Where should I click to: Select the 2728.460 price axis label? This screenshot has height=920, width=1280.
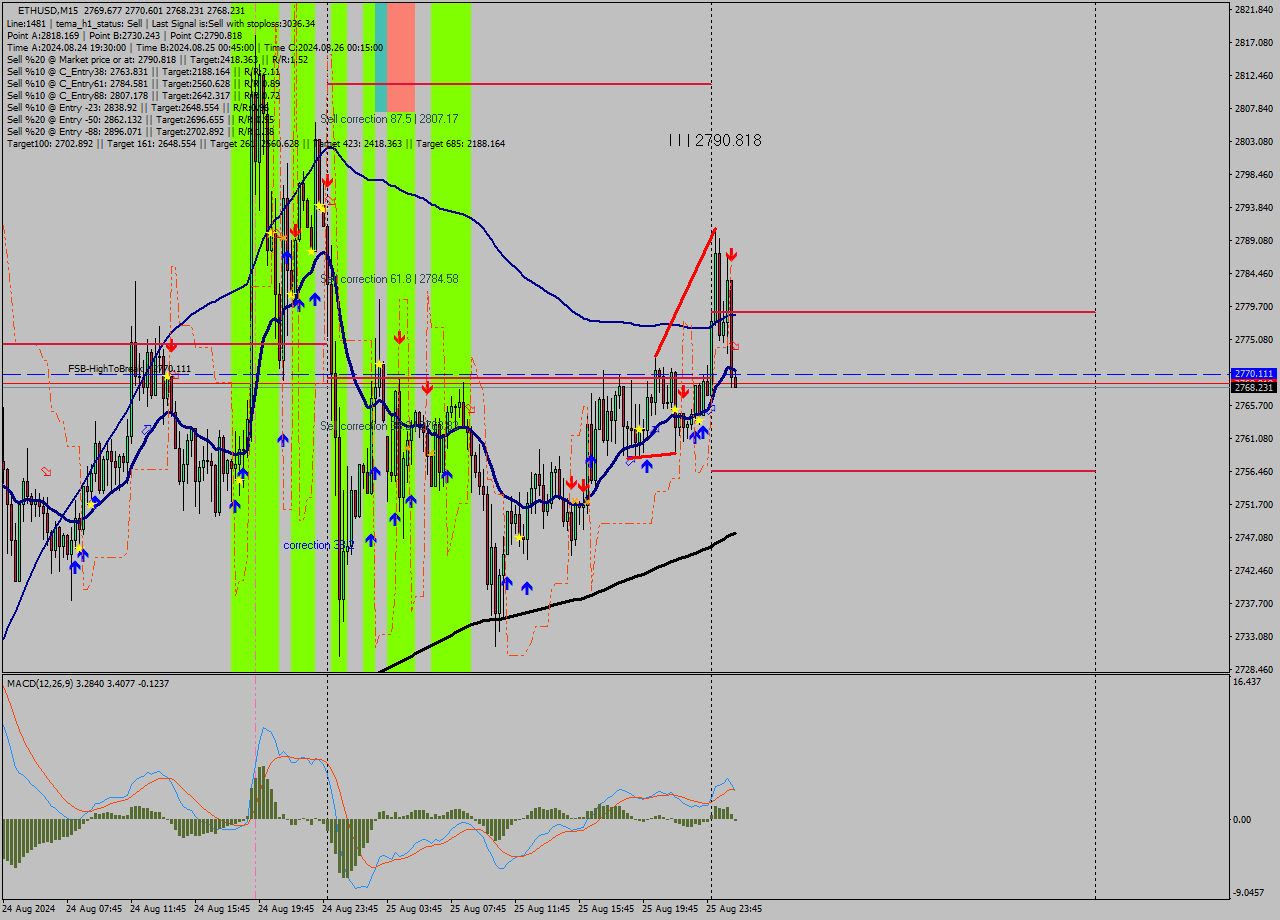[1253, 670]
